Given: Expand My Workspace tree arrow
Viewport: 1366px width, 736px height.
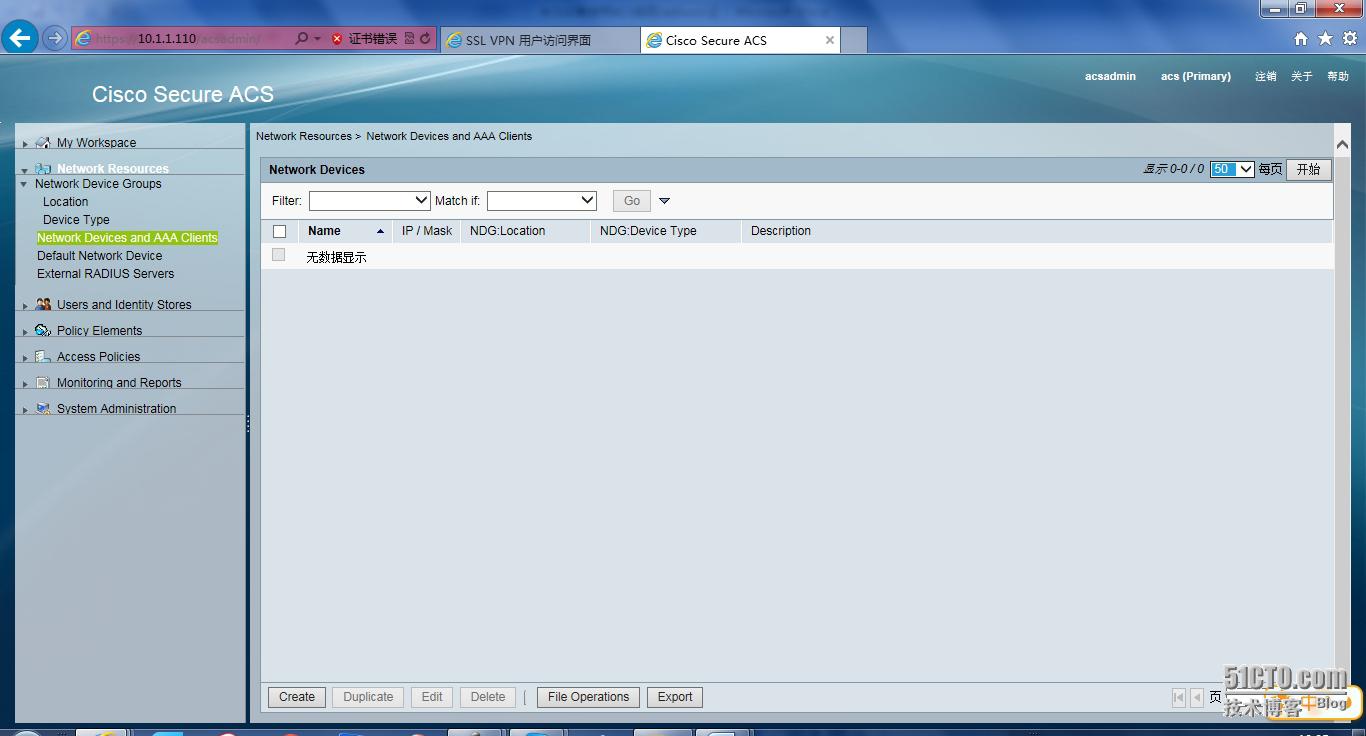Looking at the screenshot, I should (25, 144).
